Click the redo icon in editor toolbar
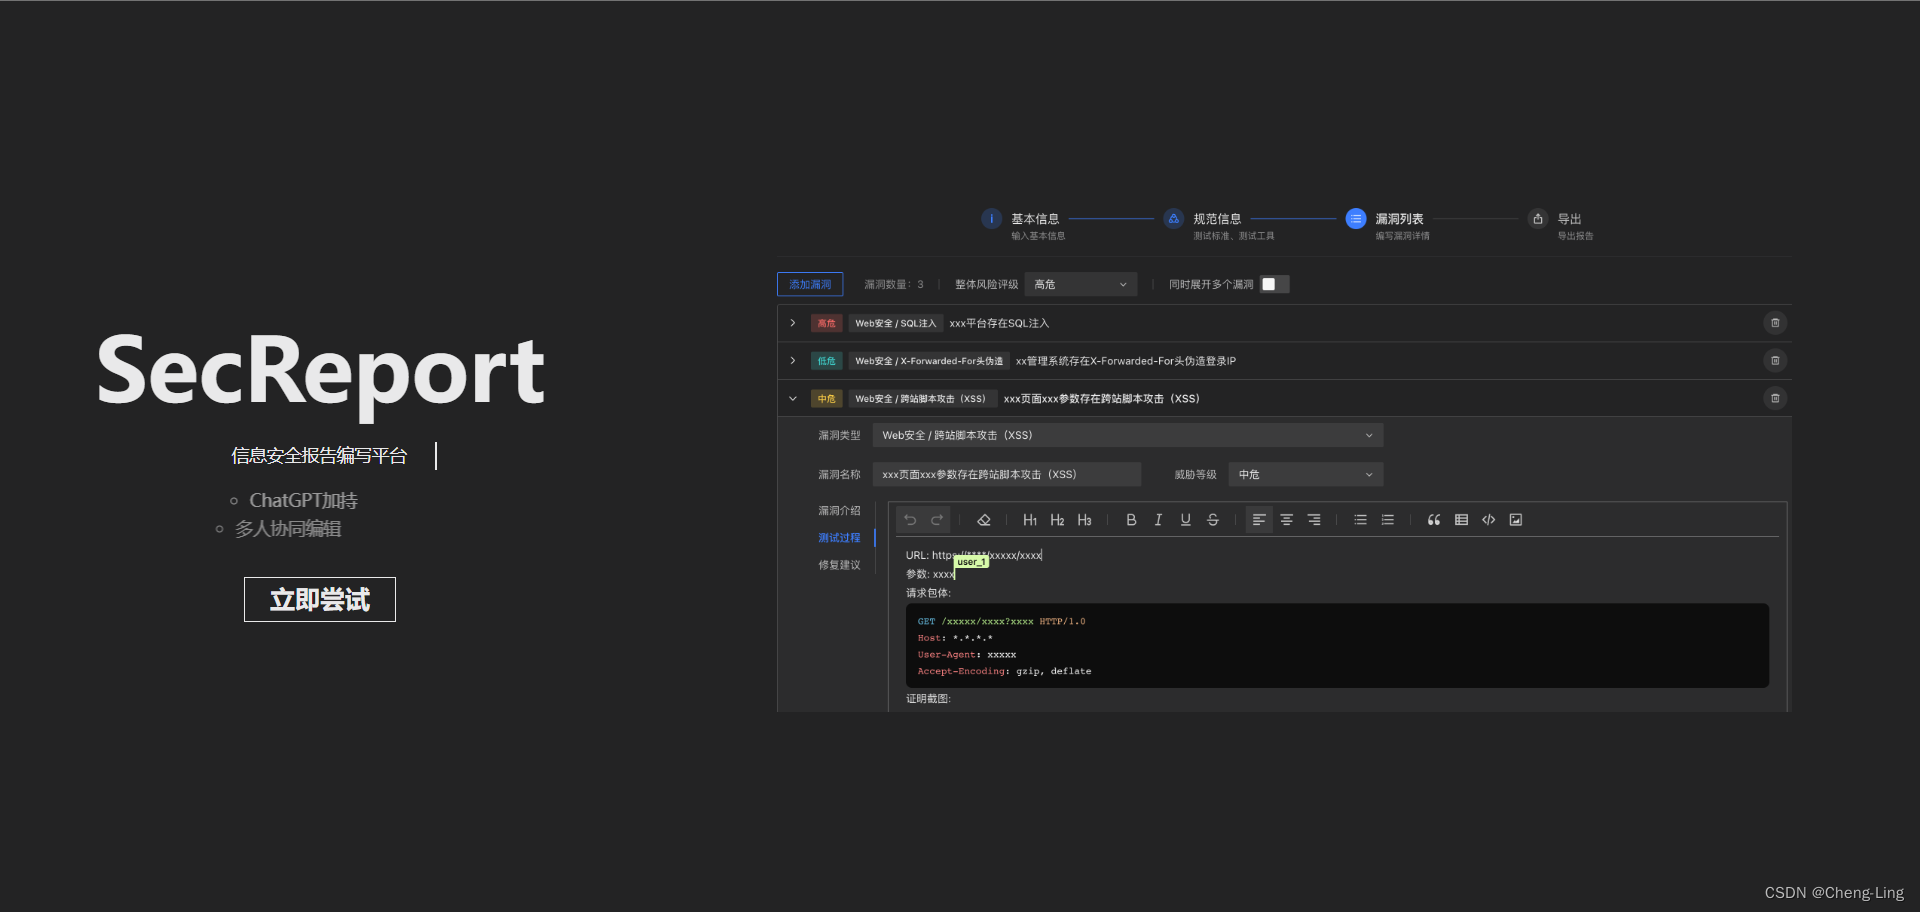The width and height of the screenshot is (1920, 912). point(937,520)
